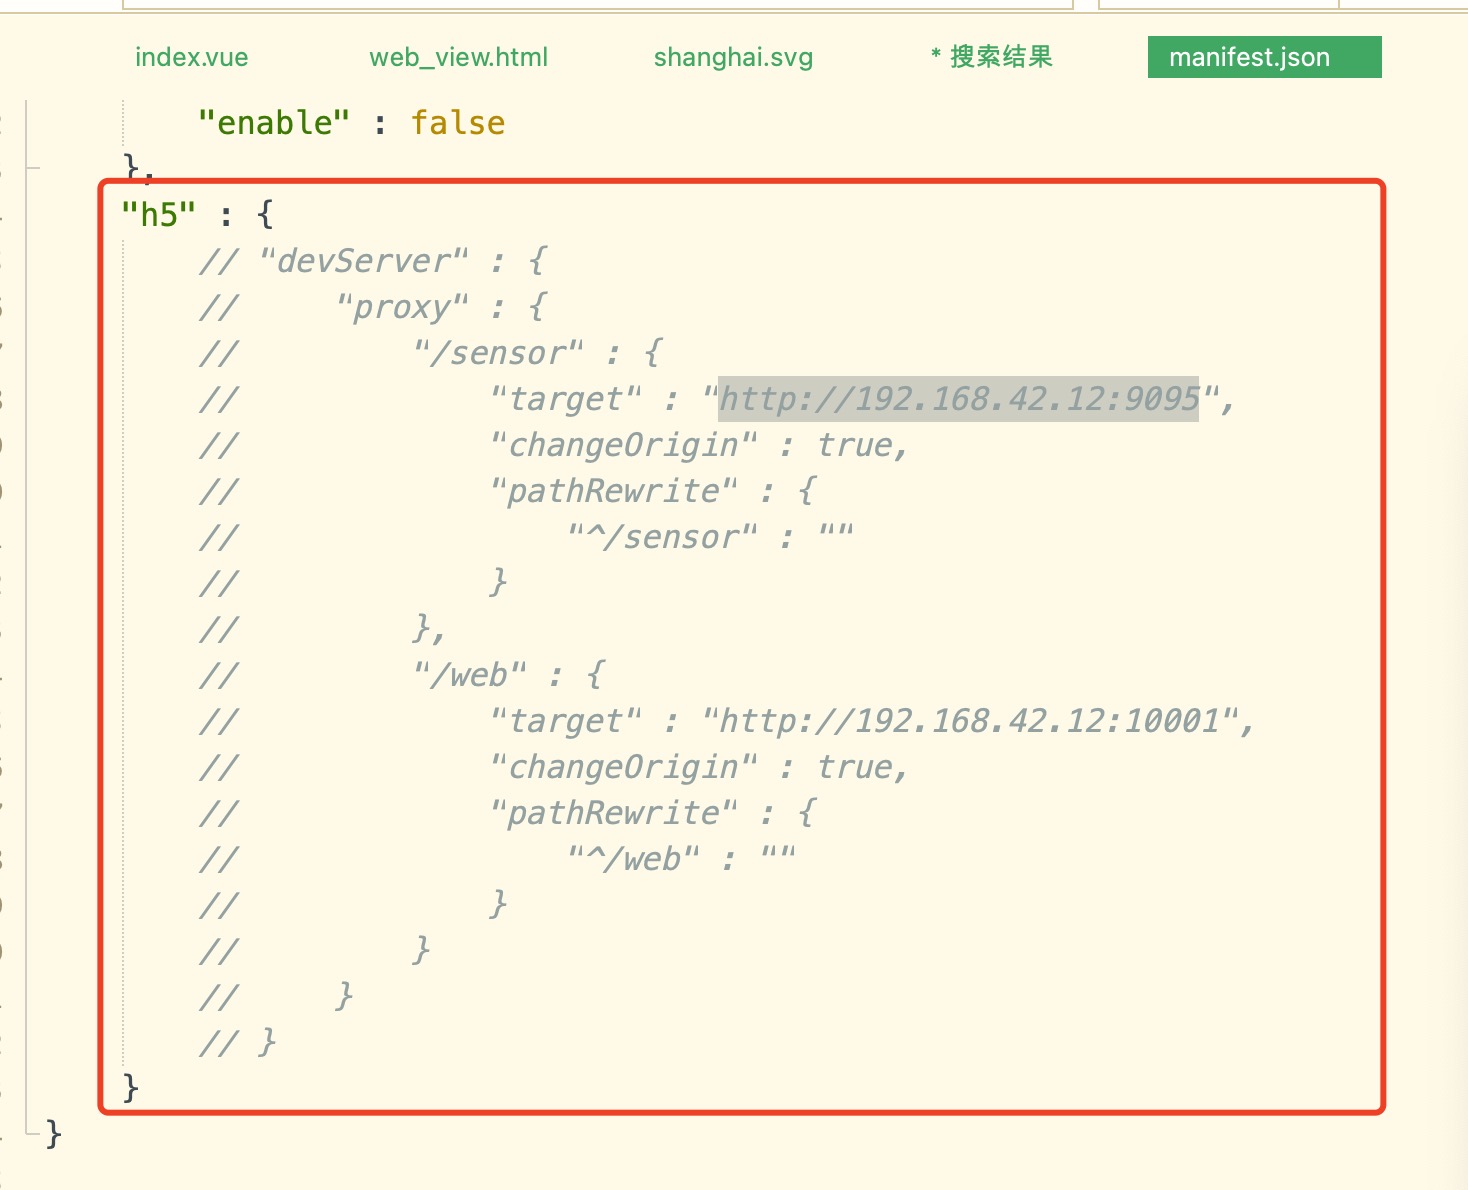The image size is (1468, 1190).
Task: Click inside the input bar at the top
Action: click(x=600, y=5)
